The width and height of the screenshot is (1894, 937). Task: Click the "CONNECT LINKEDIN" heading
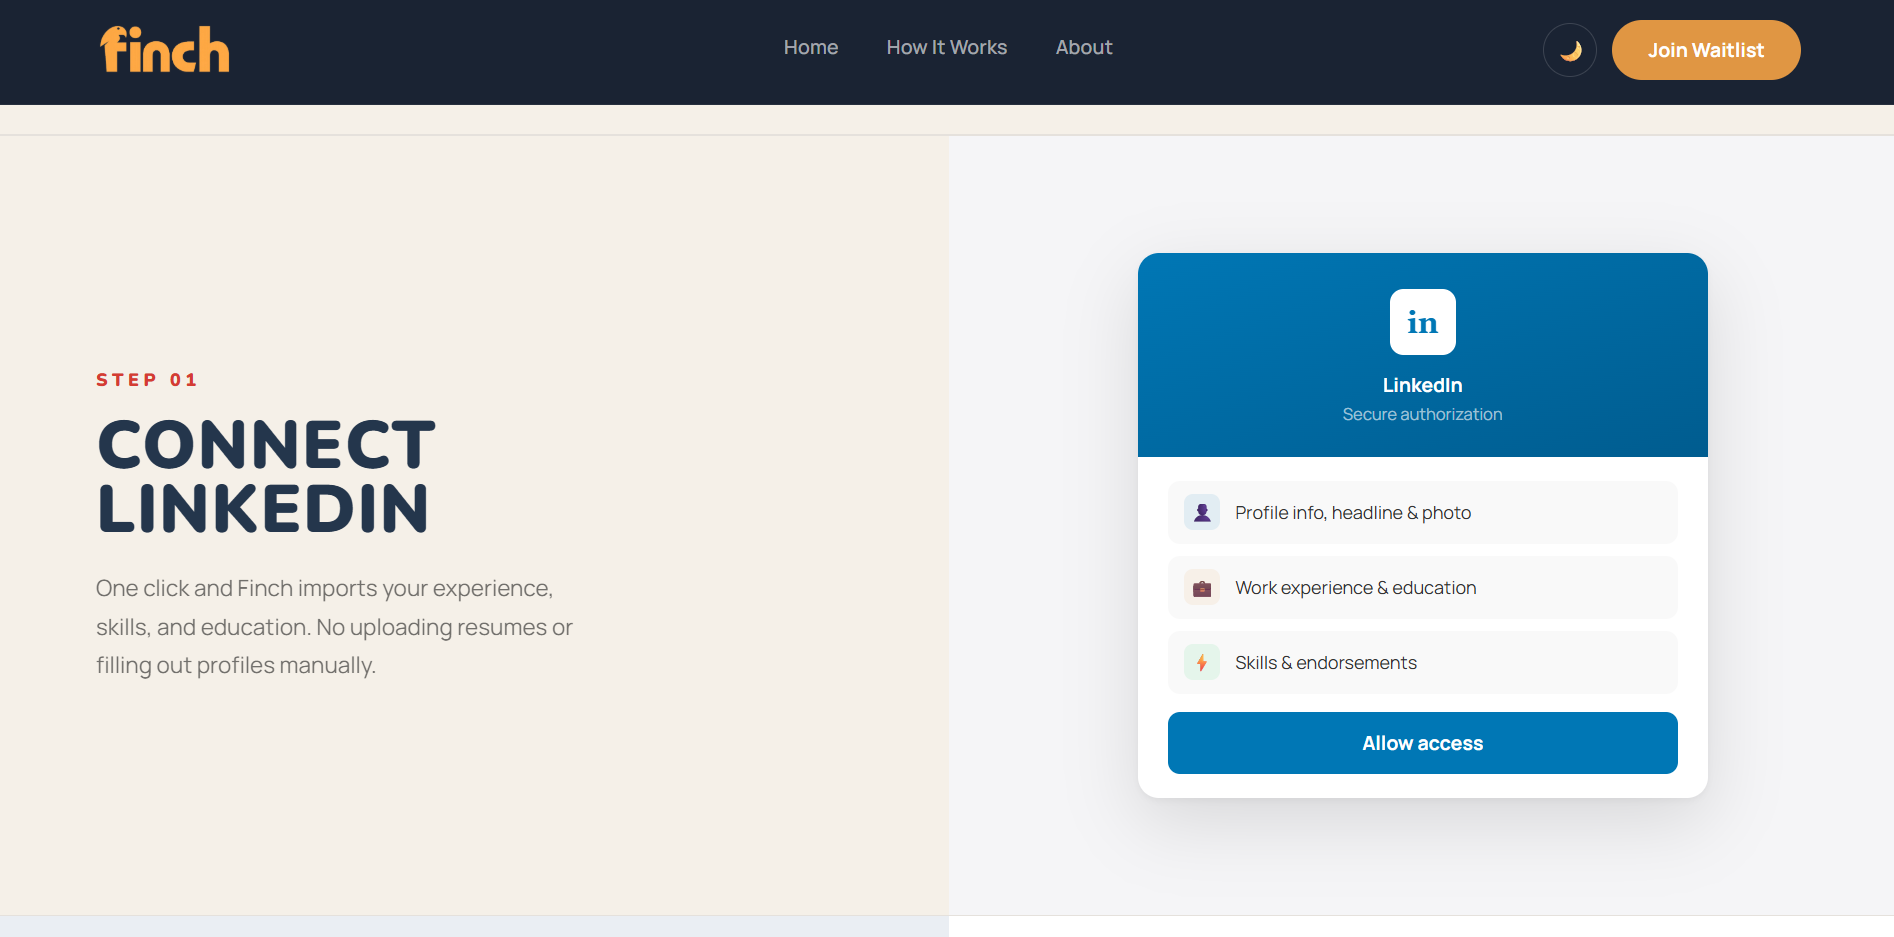point(267,476)
